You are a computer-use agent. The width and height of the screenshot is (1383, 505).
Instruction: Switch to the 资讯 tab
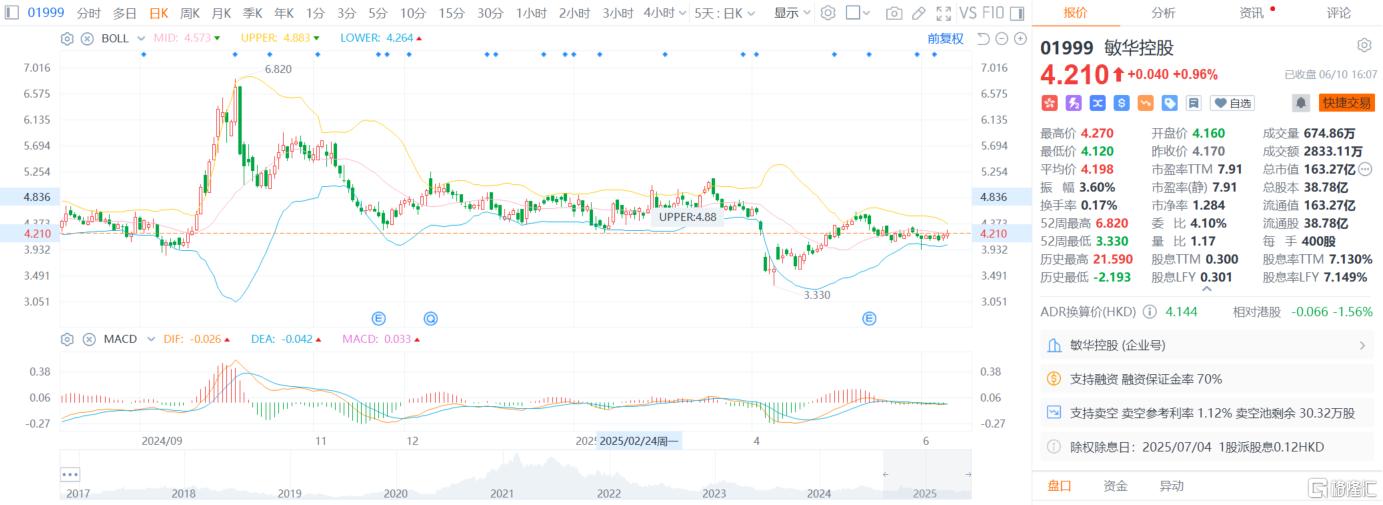click(x=1251, y=13)
